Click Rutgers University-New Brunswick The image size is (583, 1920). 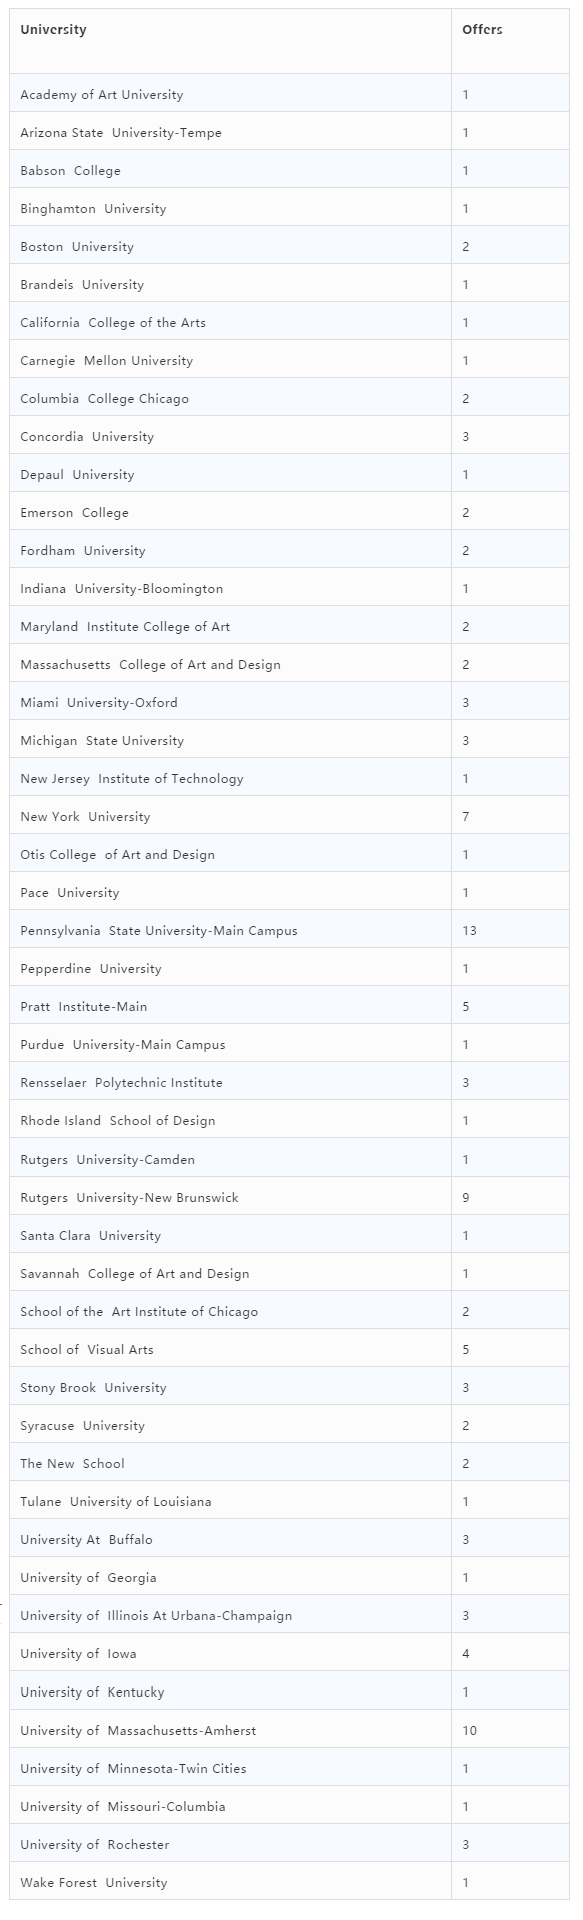(129, 1197)
